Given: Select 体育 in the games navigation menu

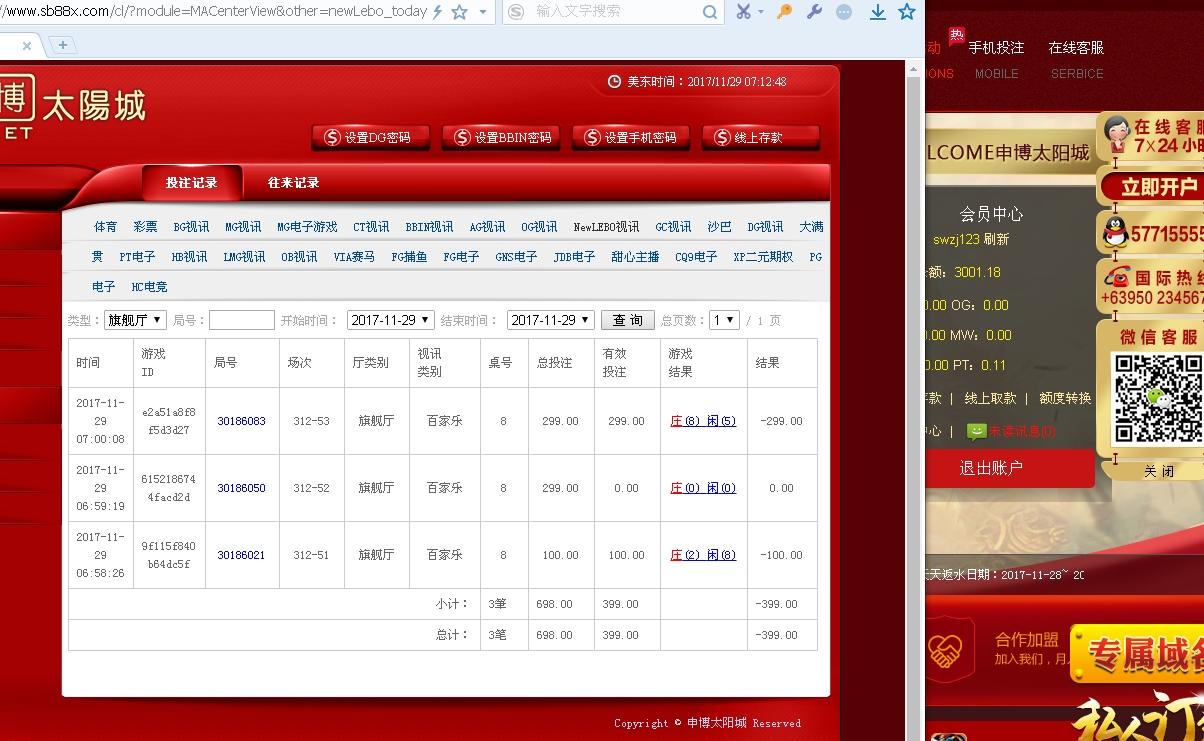Looking at the screenshot, I should (x=105, y=226).
